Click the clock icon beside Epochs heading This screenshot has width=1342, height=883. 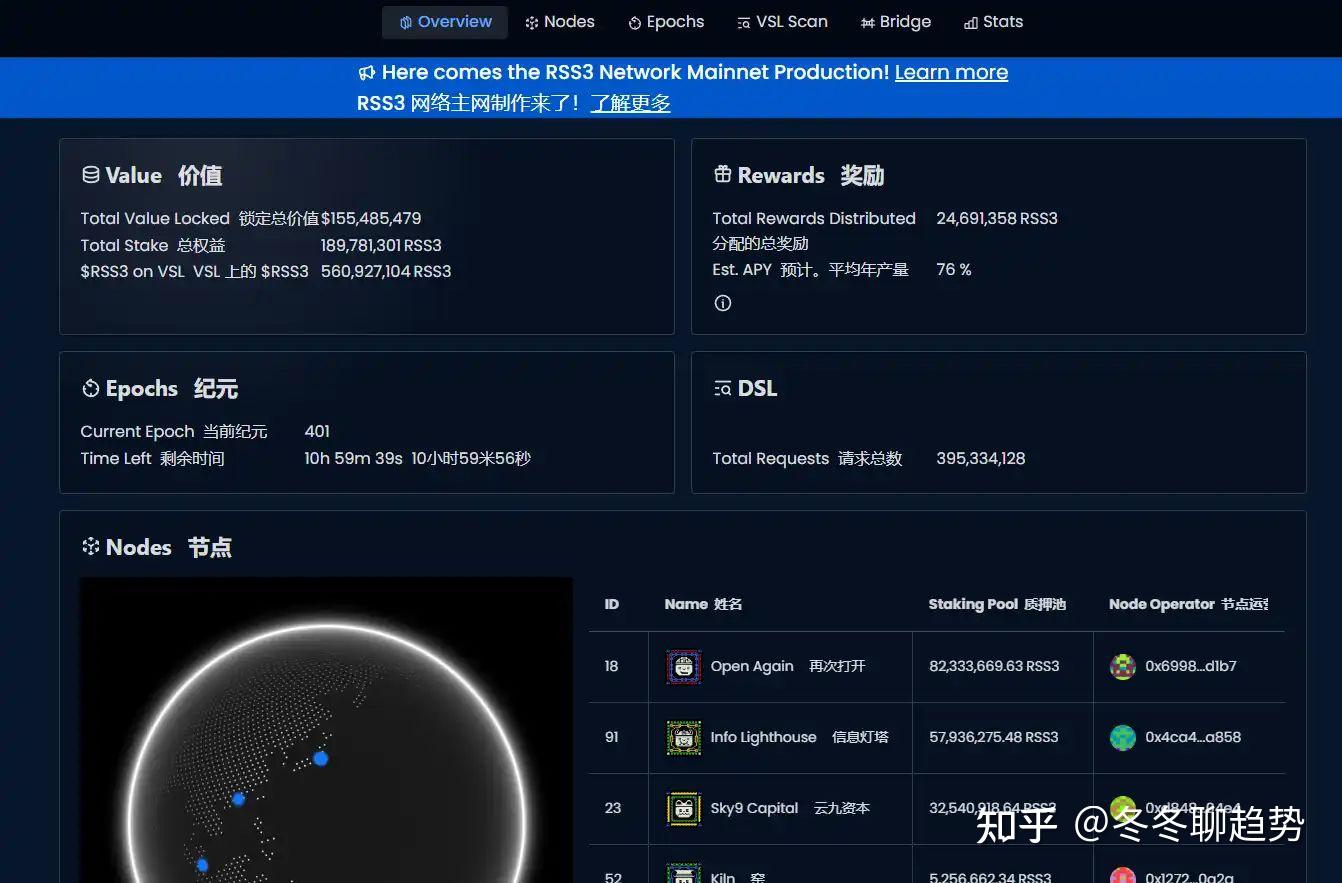point(90,388)
